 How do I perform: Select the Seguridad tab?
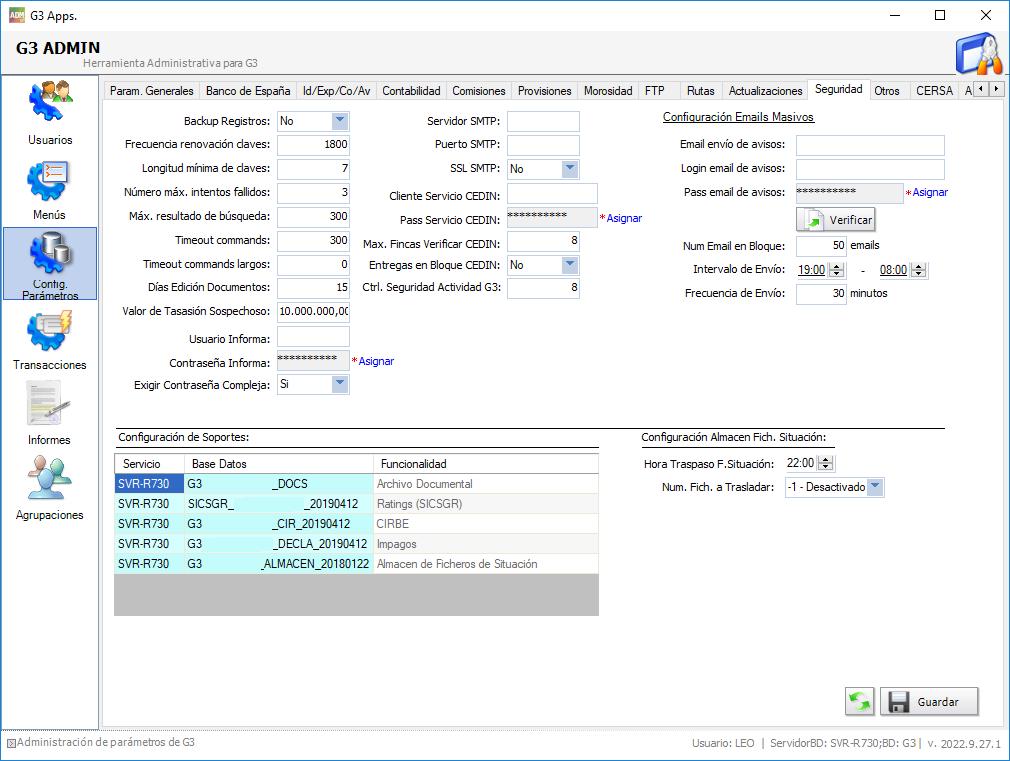(839, 89)
